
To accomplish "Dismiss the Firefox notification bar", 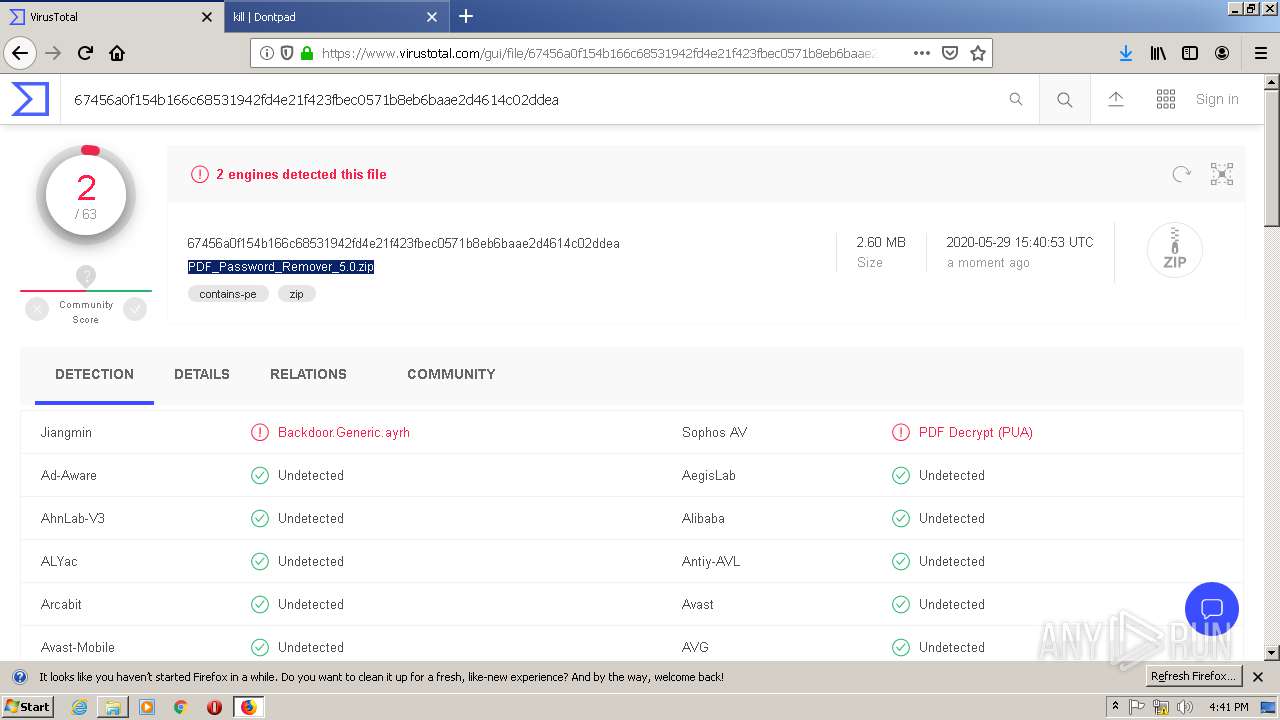I will (x=1258, y=677).
